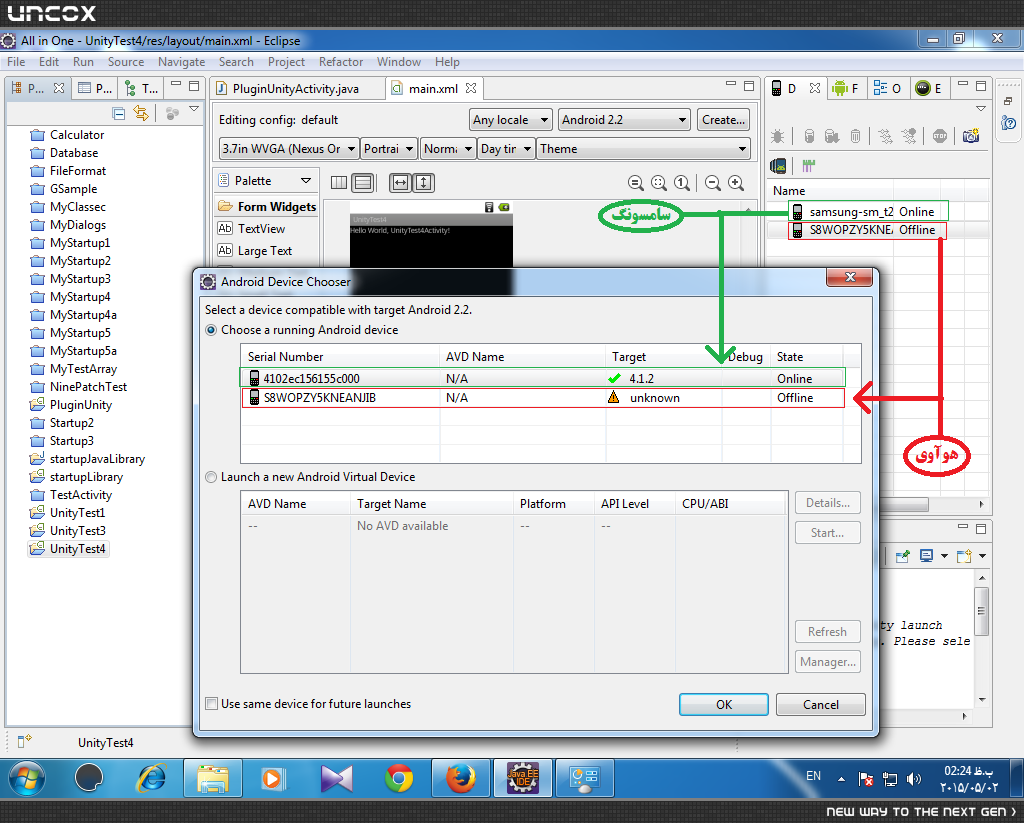Toggle fill height layout button
1024x823 pixels.
click(x=424, y=183)
